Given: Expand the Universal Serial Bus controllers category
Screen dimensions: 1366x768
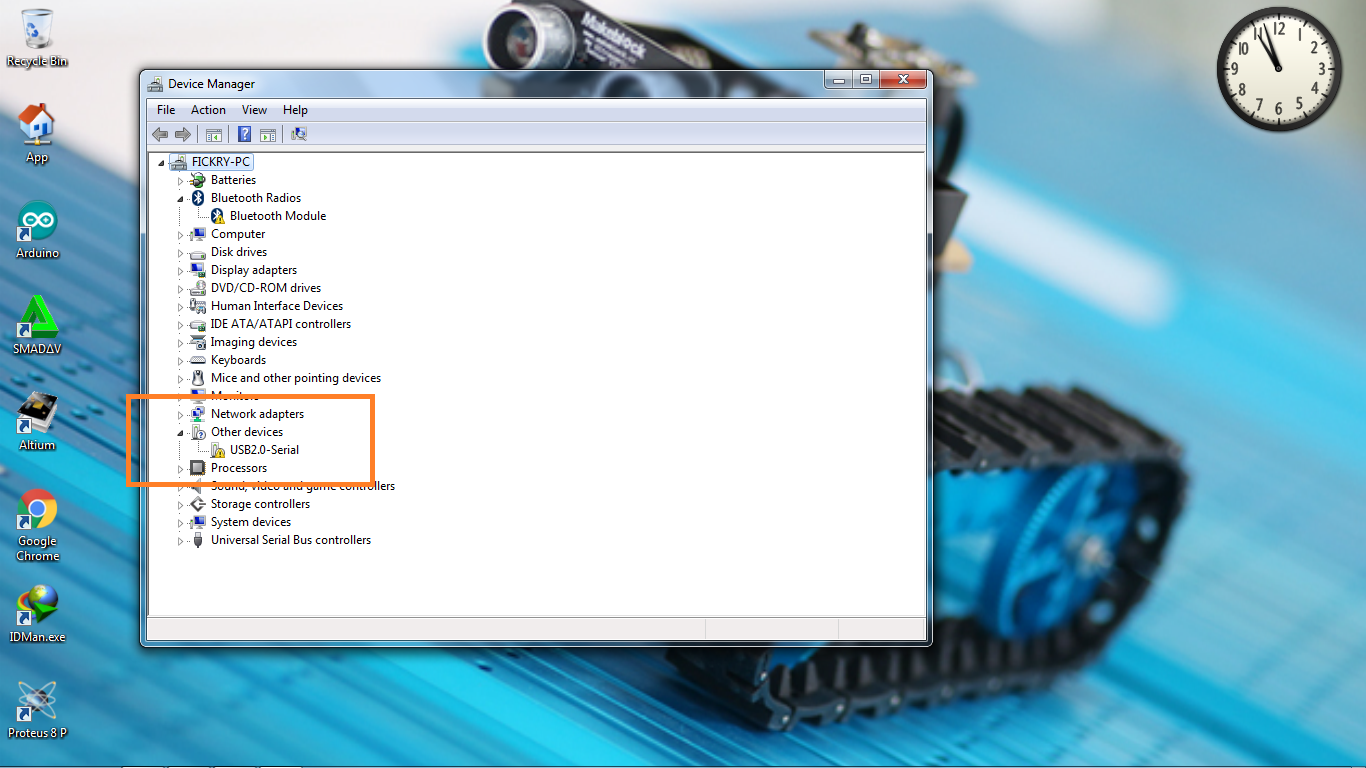Looking at the screenshot, I should coord(181,539).
